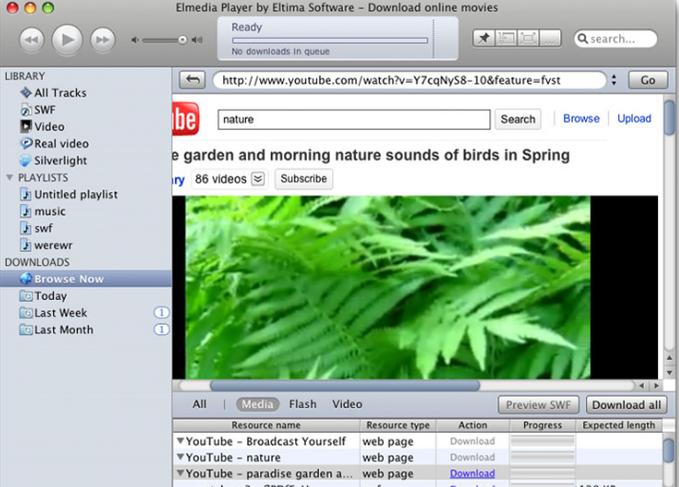Switch resource filter to All
The image size is (679, 487).
199,404
